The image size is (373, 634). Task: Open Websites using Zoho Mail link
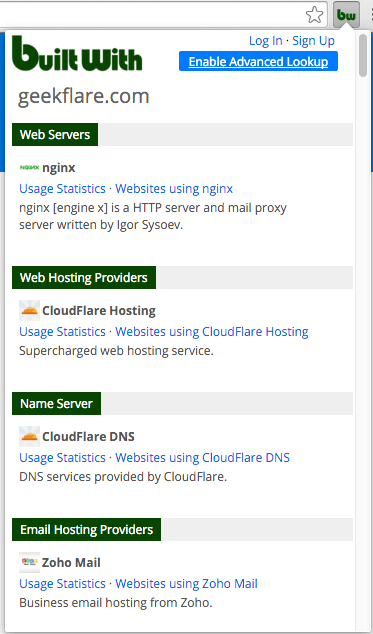[186, 584]
